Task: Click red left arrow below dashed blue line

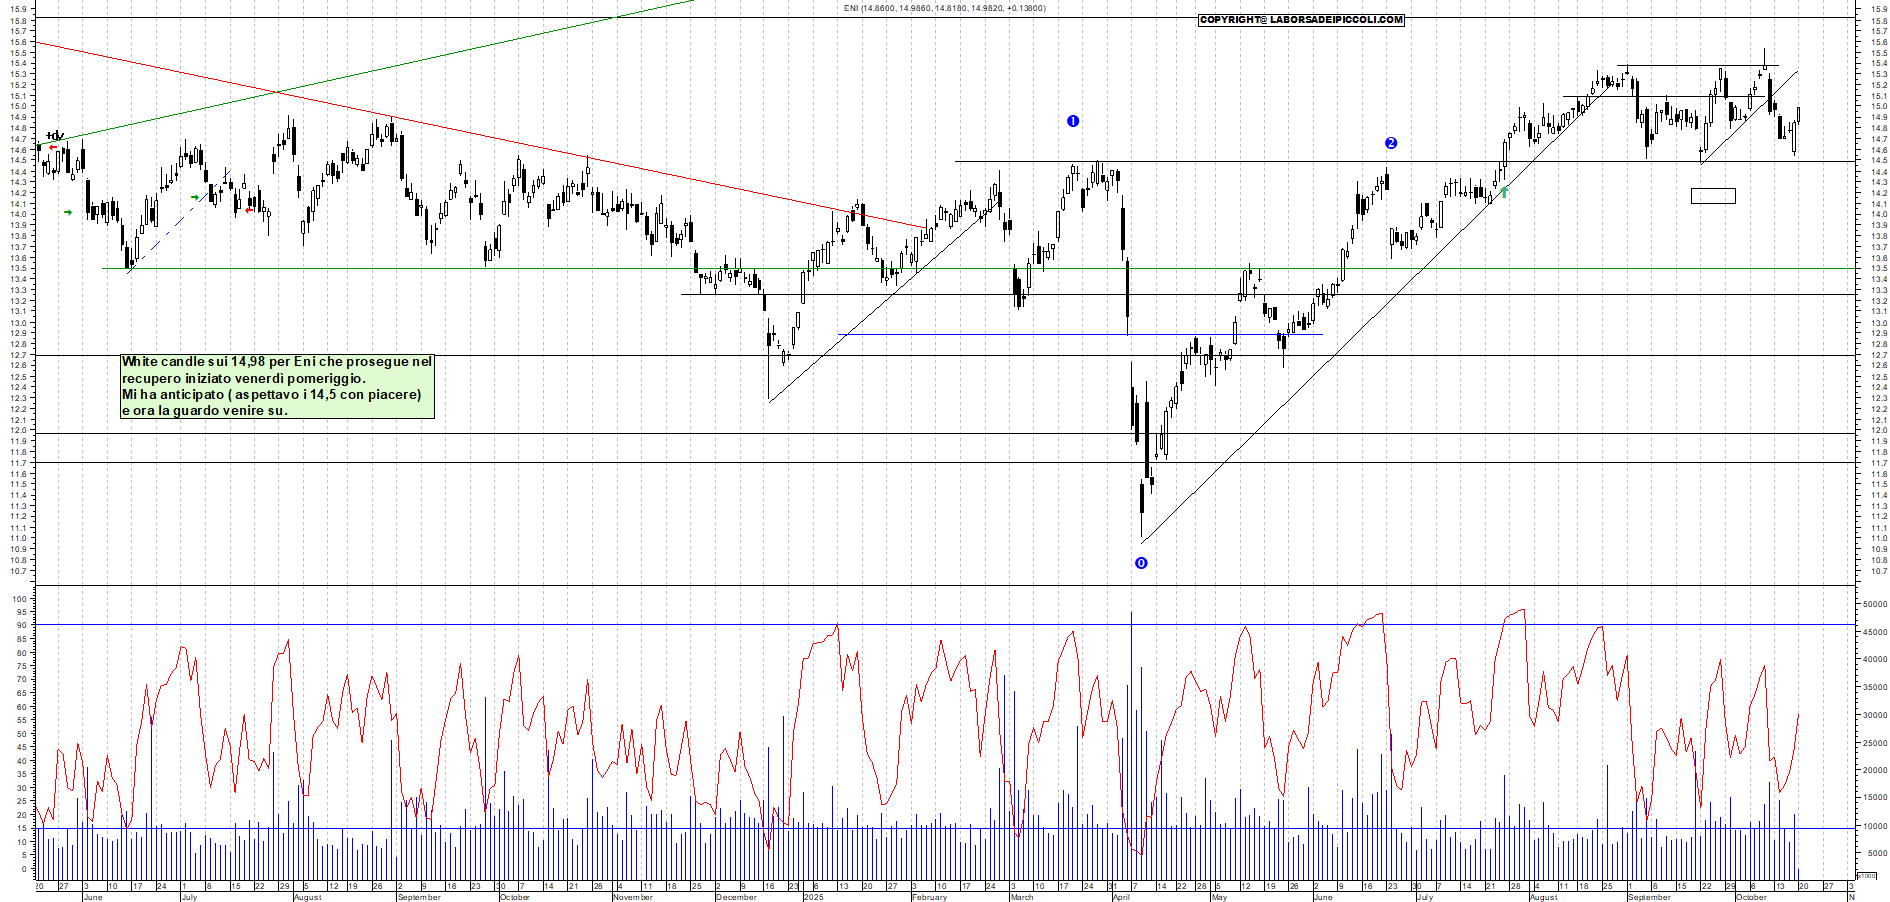Action: [x=248, y=210]
